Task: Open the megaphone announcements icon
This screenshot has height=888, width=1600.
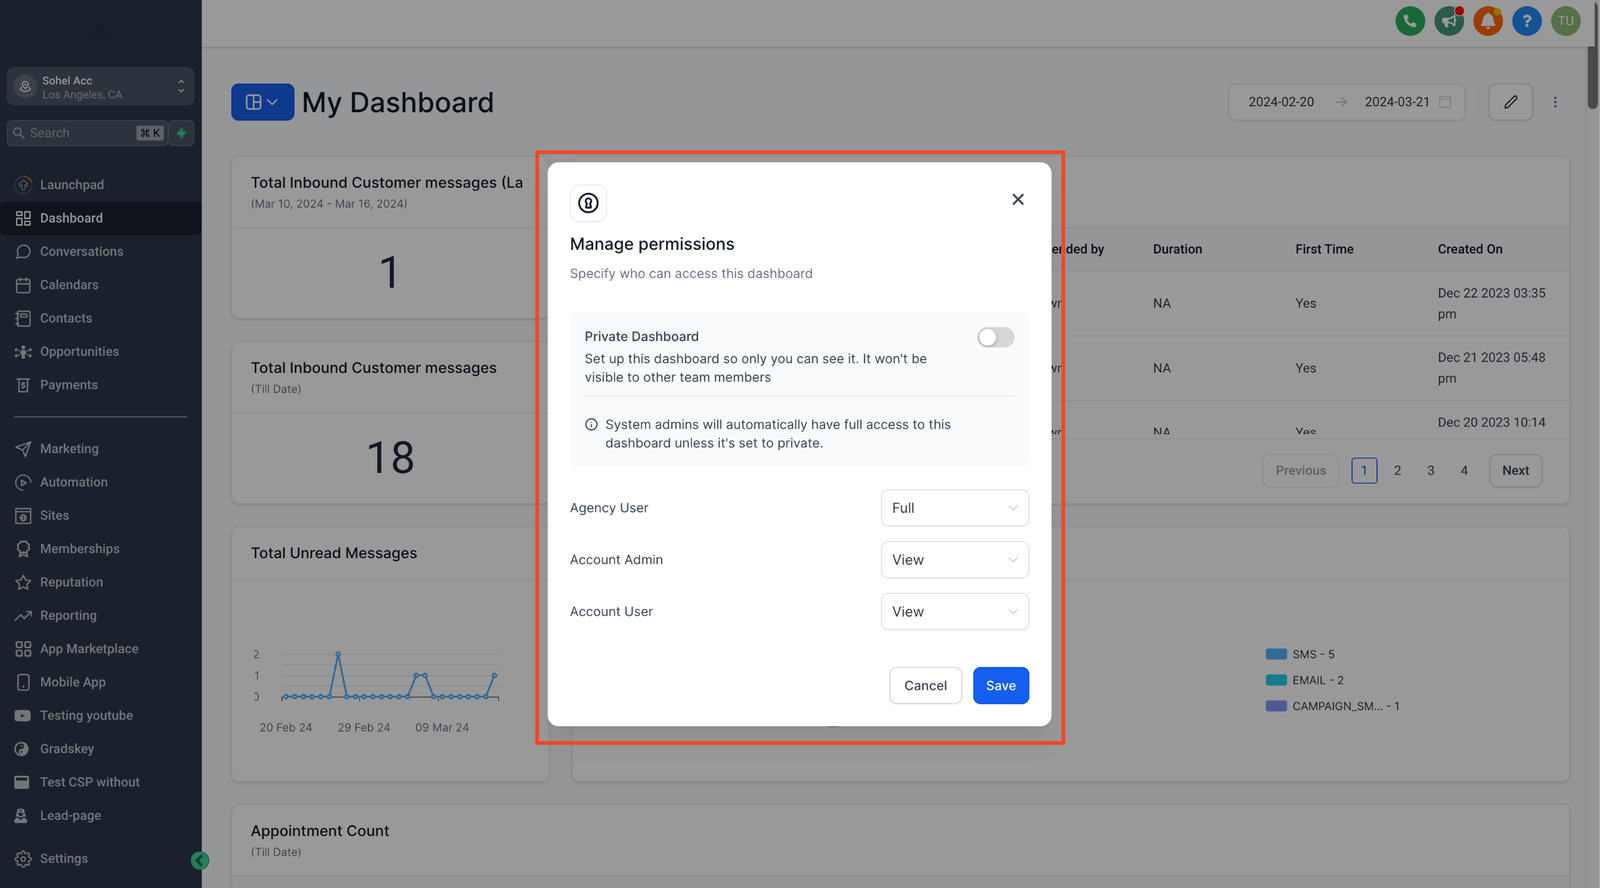Action: 1449,21
